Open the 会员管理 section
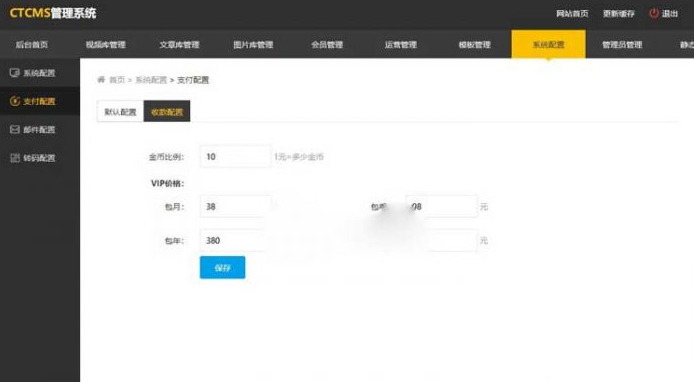Screen dimensions: 694x382 tap(327, 44)
